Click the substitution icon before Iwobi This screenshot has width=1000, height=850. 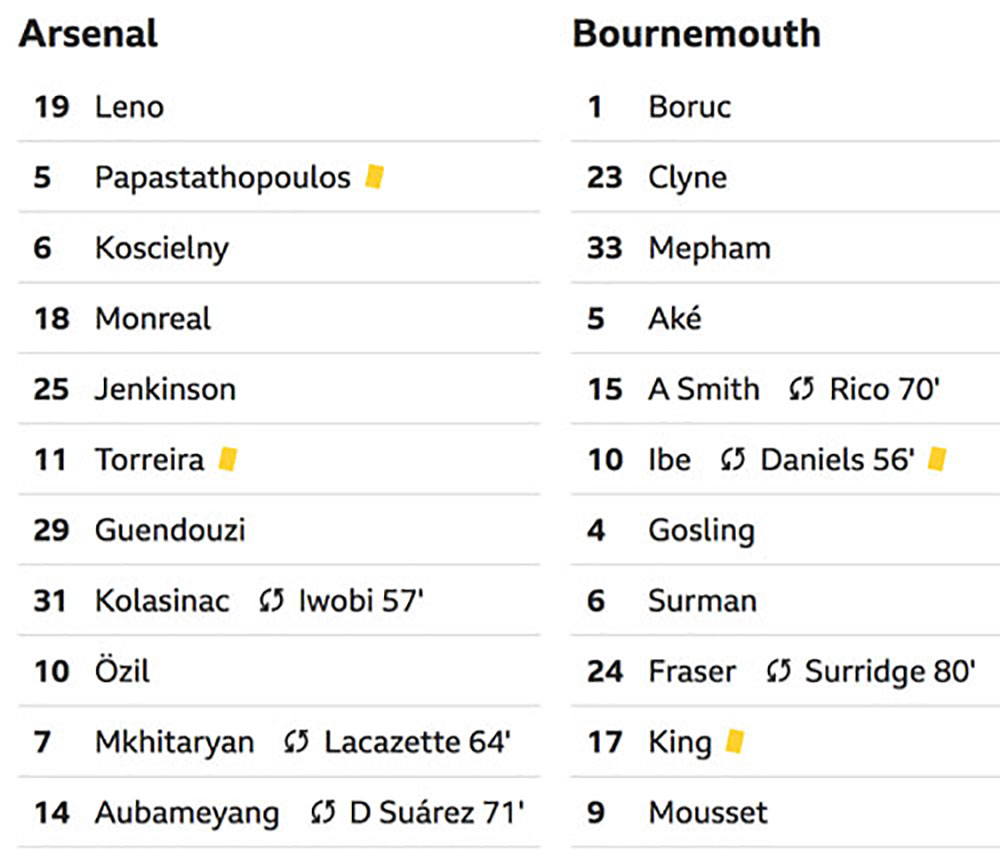click(271, 601)
